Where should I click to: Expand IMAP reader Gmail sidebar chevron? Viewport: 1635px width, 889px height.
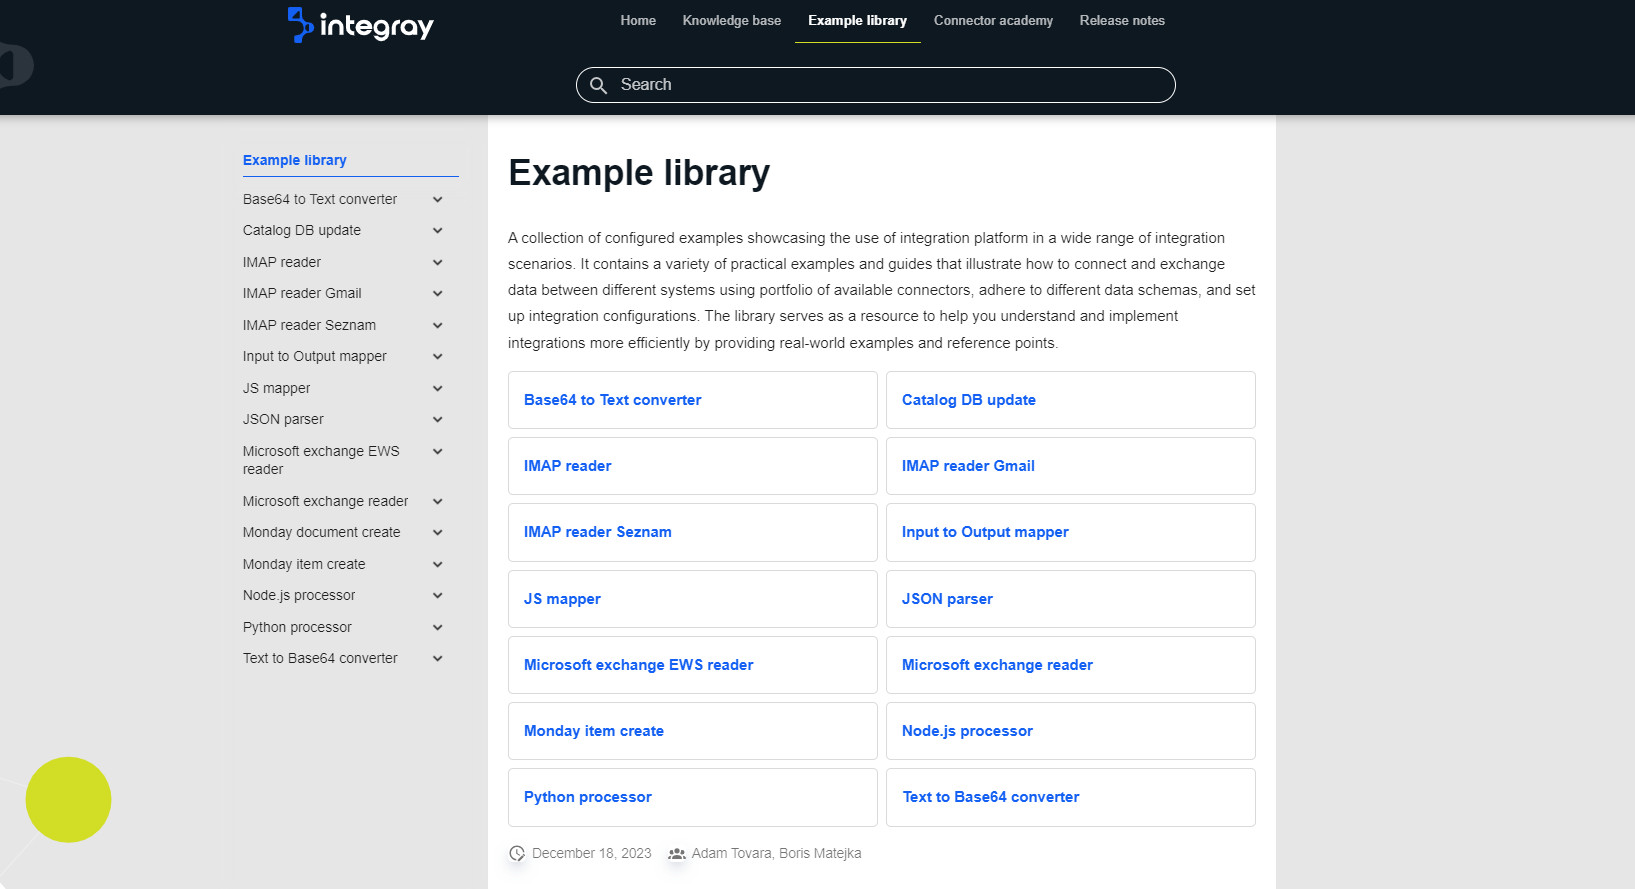(437, 294)
